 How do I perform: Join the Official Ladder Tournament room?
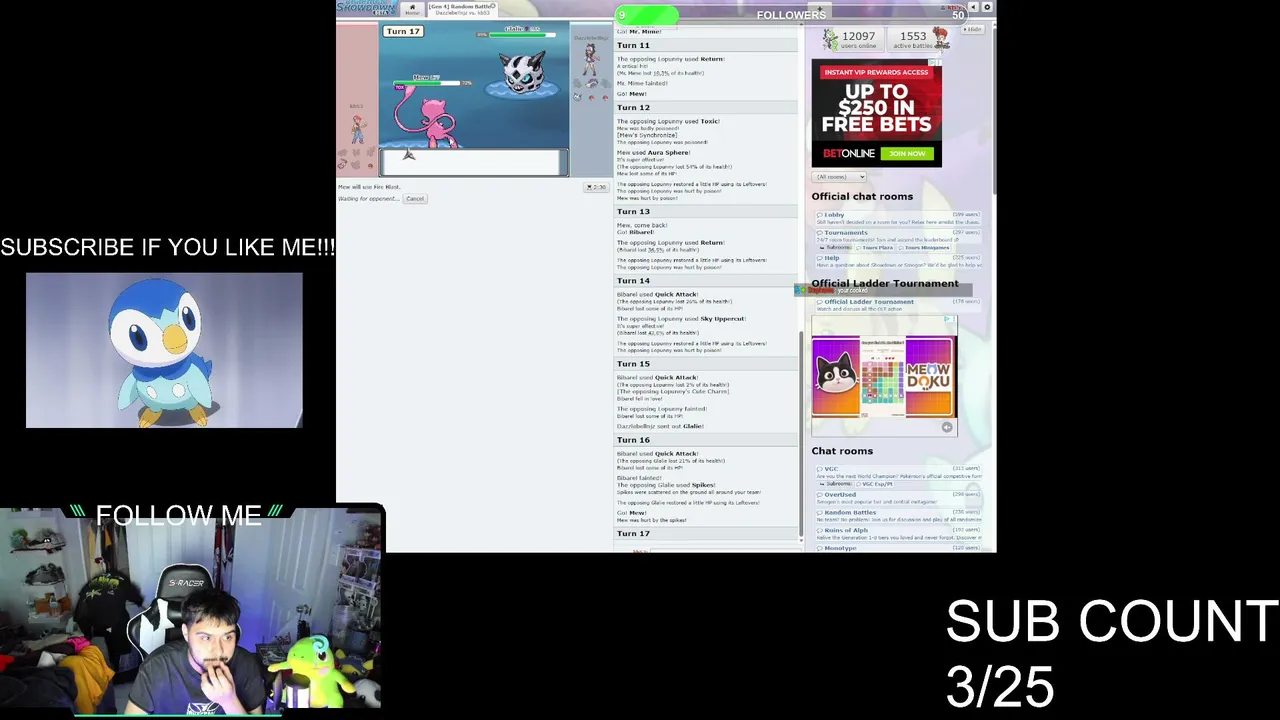tap(897, 305)
